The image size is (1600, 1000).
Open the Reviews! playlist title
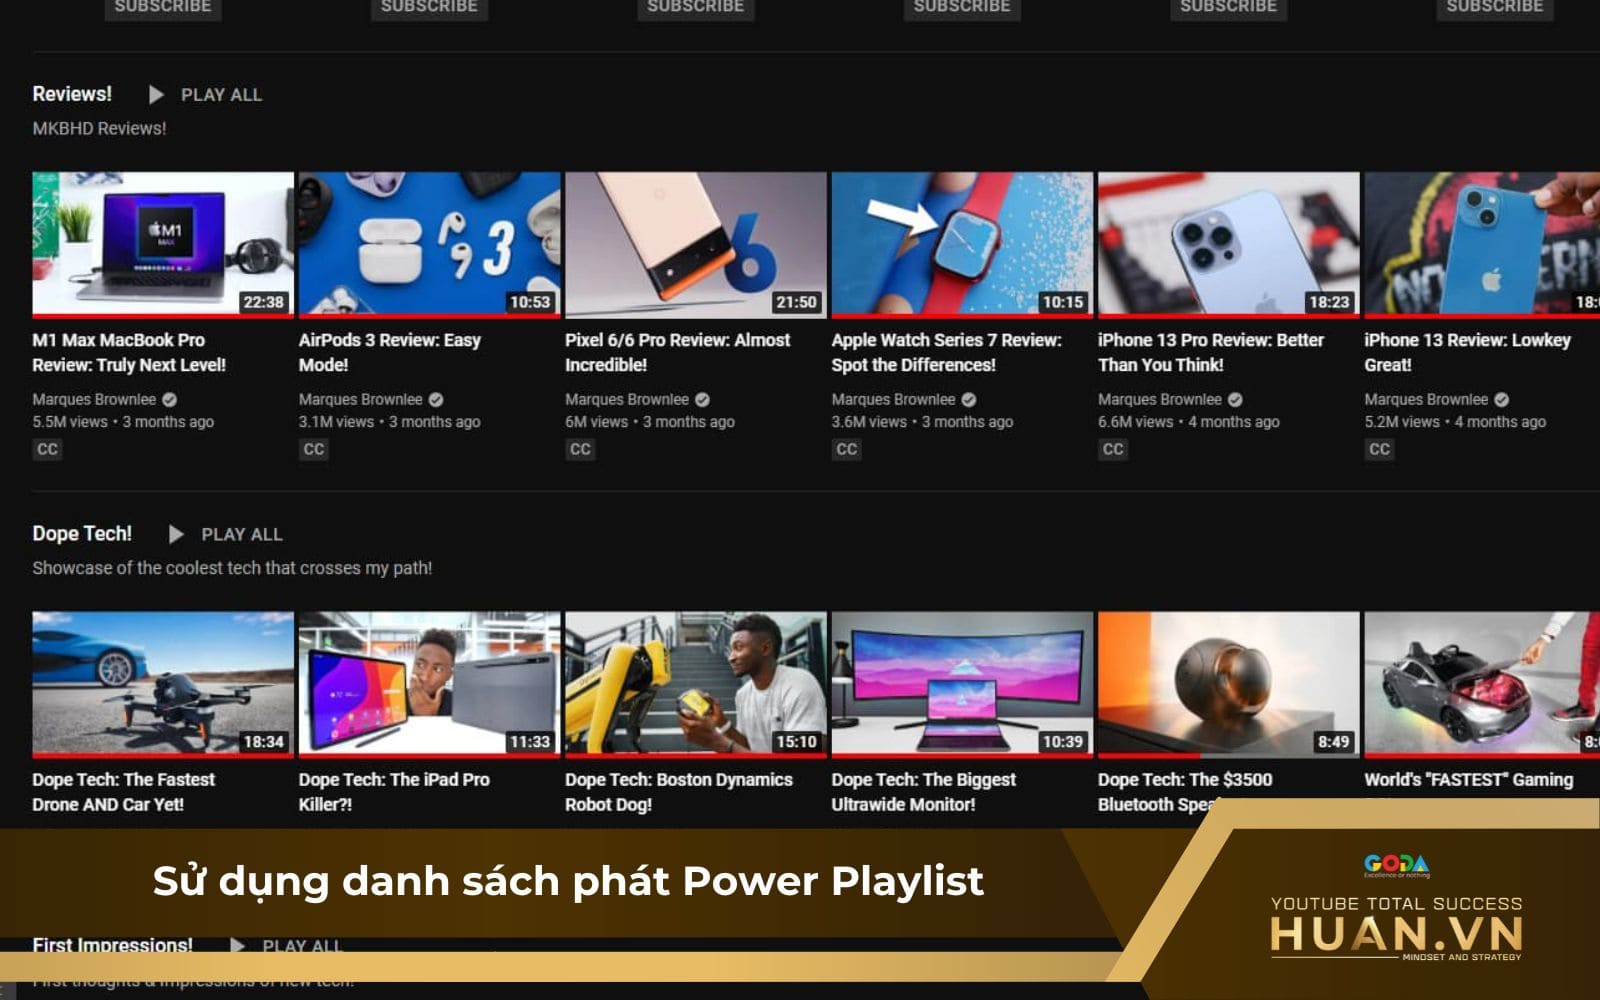(72, 94)
